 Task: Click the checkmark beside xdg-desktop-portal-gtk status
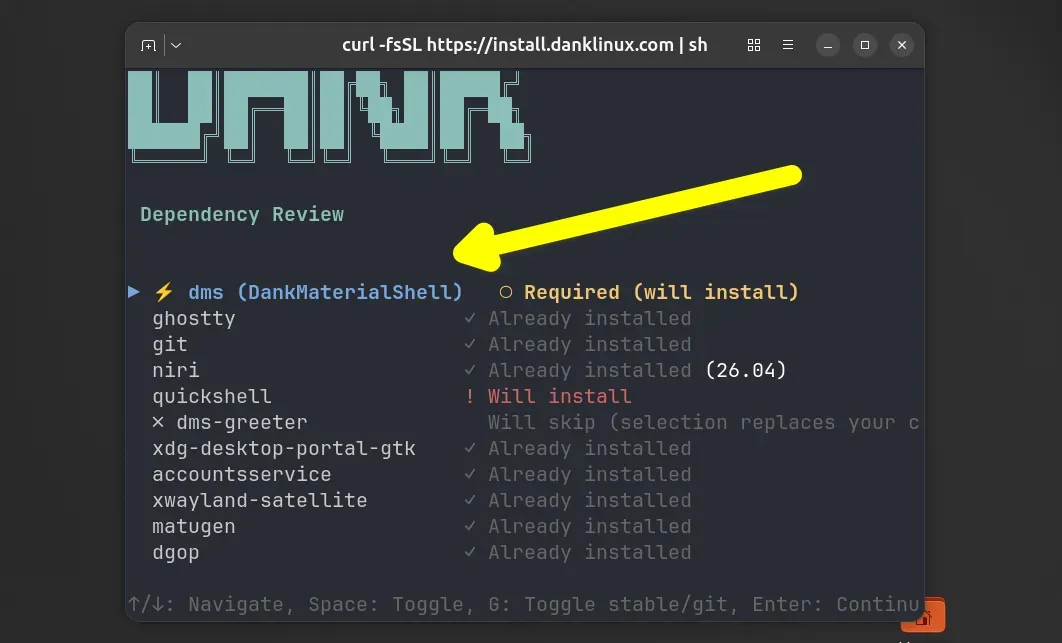[x=470, y=448]
